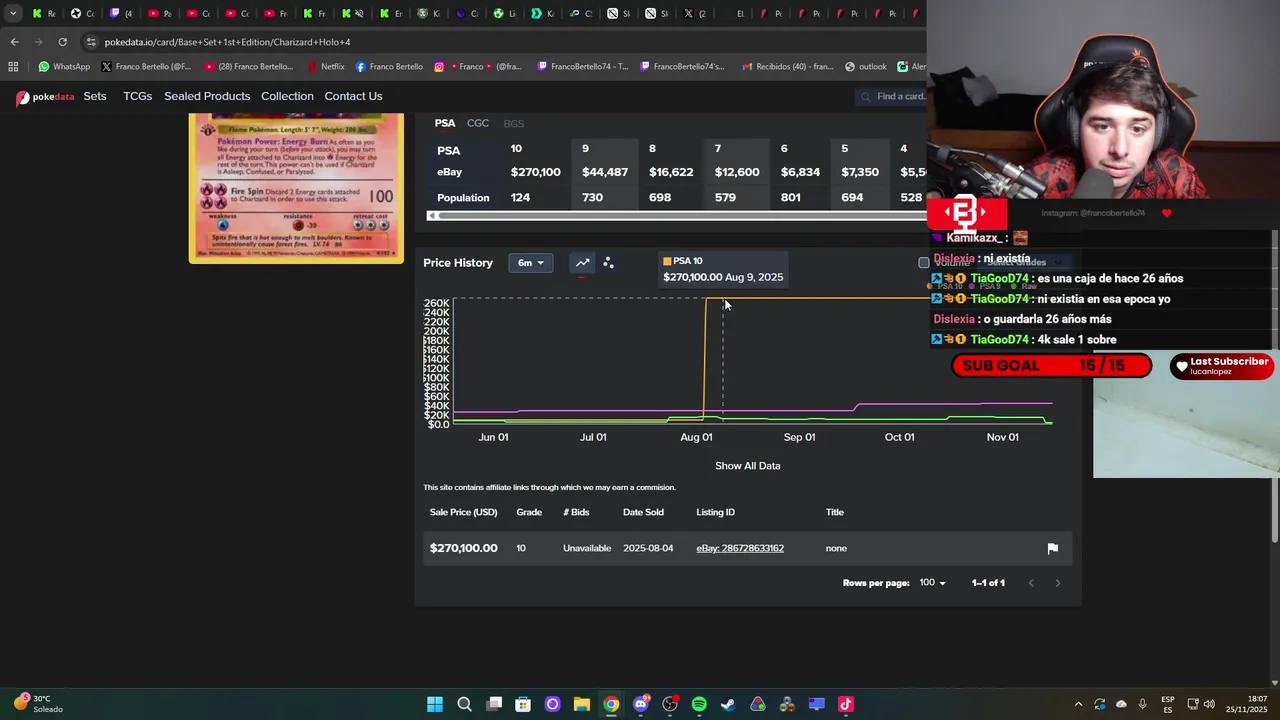Viewport: 1280px width, 720px height.
Task: Click the Grade column header
Action: point(529,512)
